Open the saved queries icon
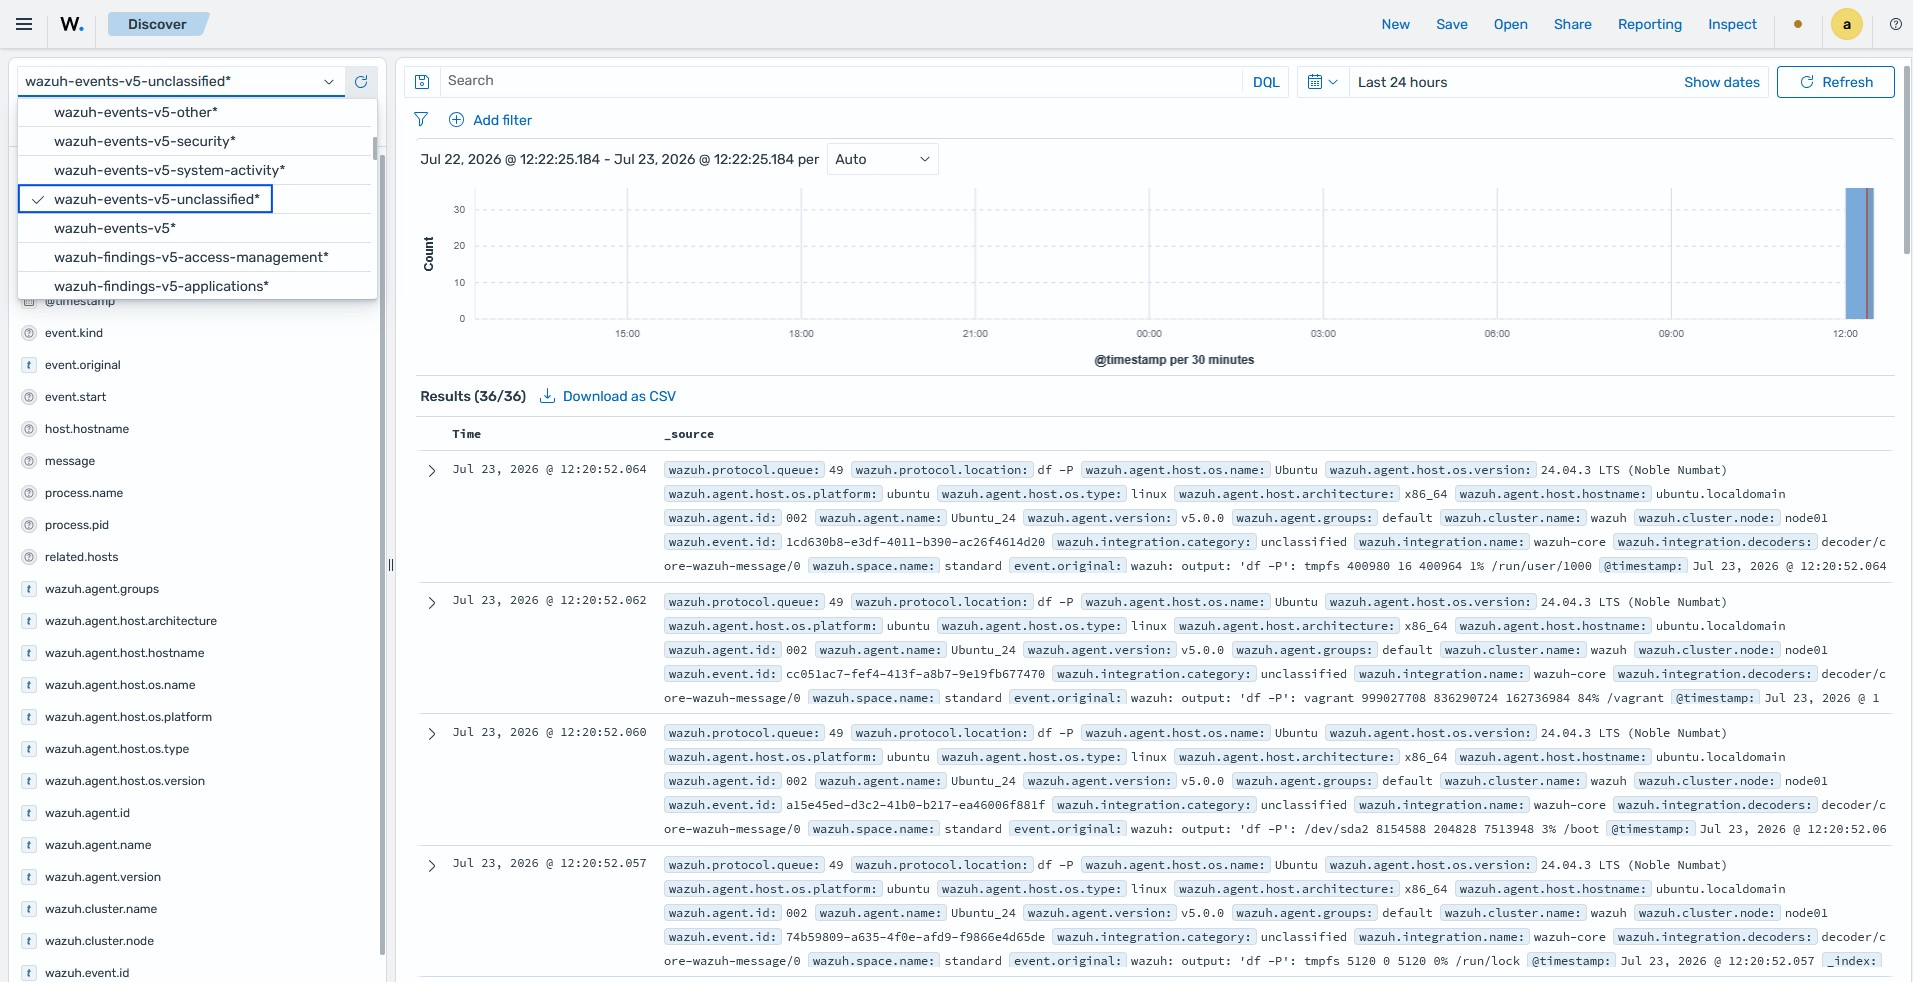Viewport: 1913px width, 982px height. (422, 82)
